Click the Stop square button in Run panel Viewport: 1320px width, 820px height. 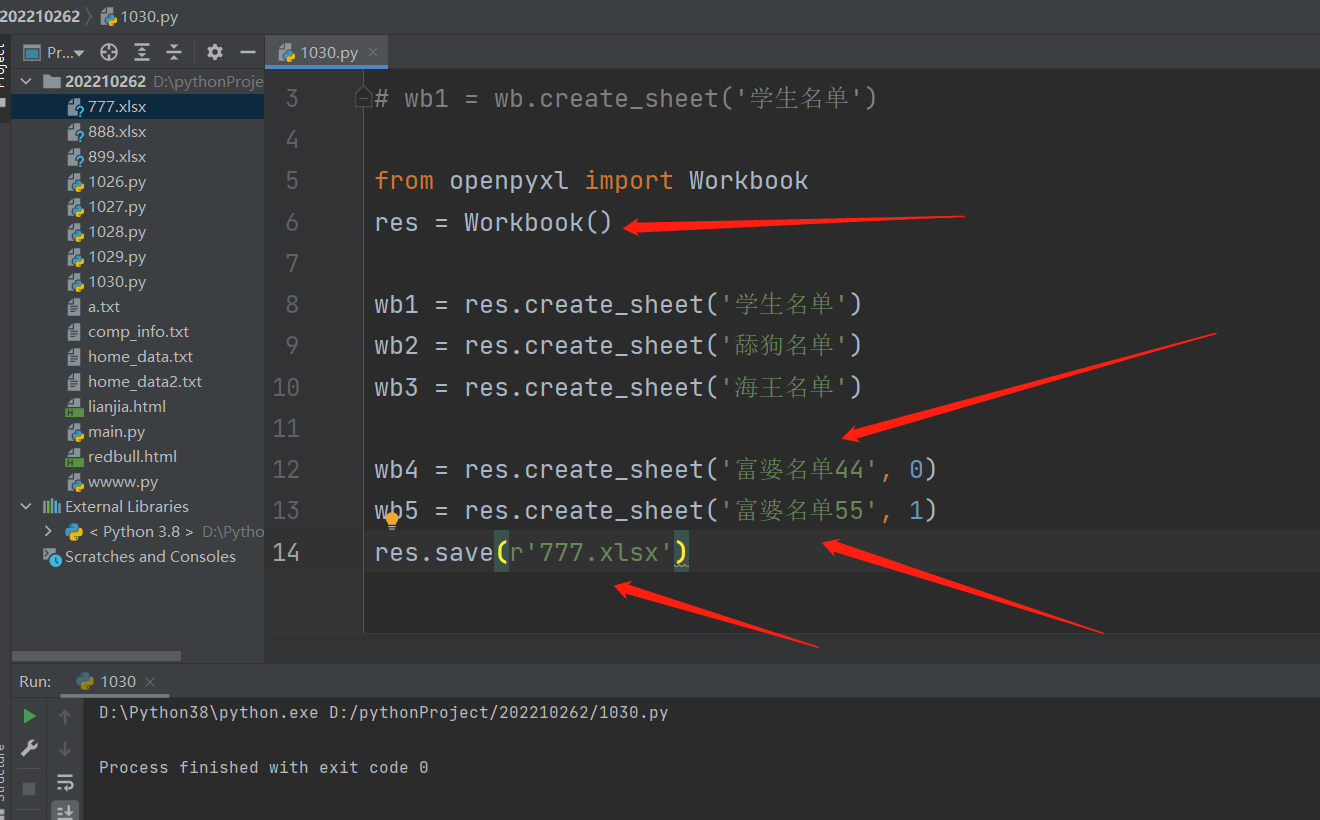point(29,788)
